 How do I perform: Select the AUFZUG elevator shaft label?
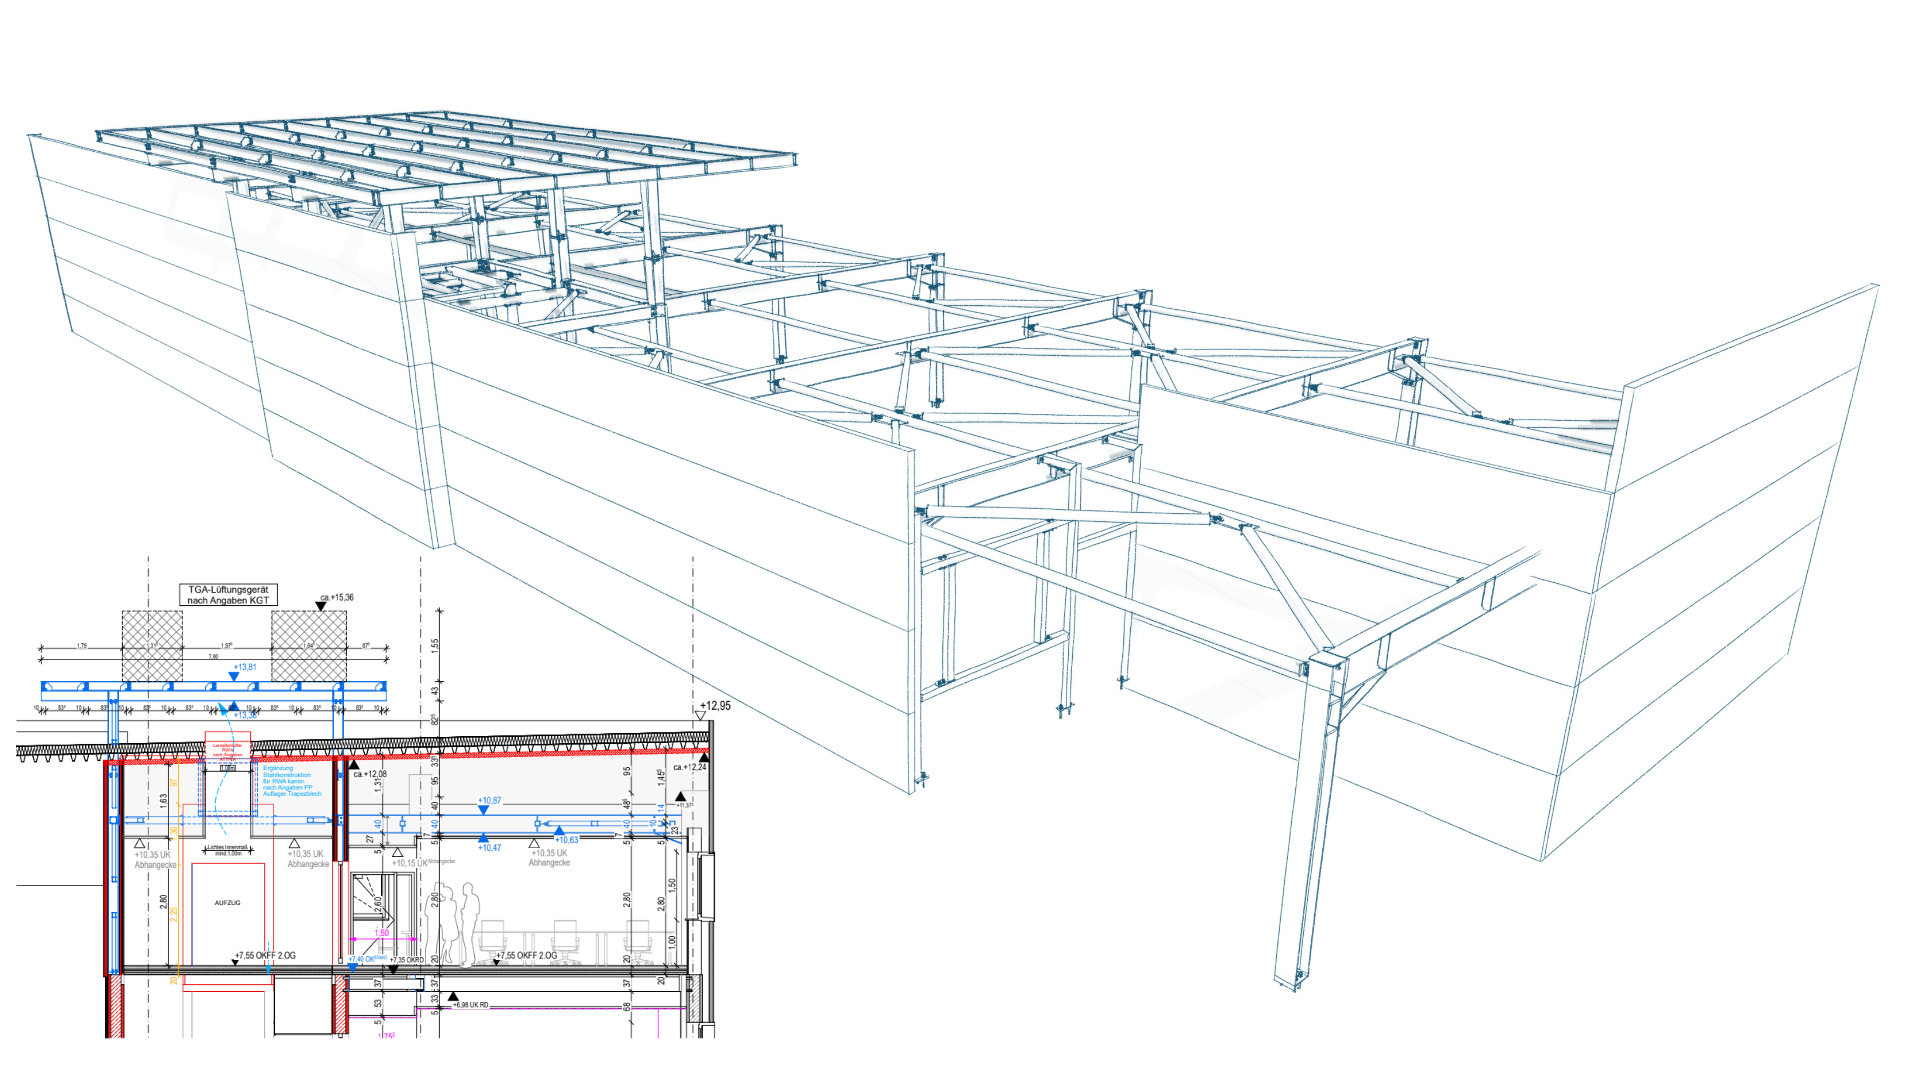227,903
